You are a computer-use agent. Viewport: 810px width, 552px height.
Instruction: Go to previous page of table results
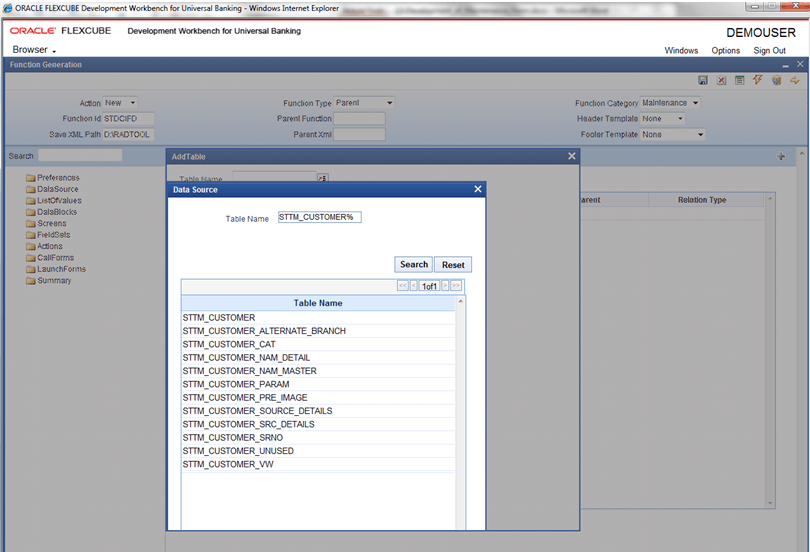[414, 286]
